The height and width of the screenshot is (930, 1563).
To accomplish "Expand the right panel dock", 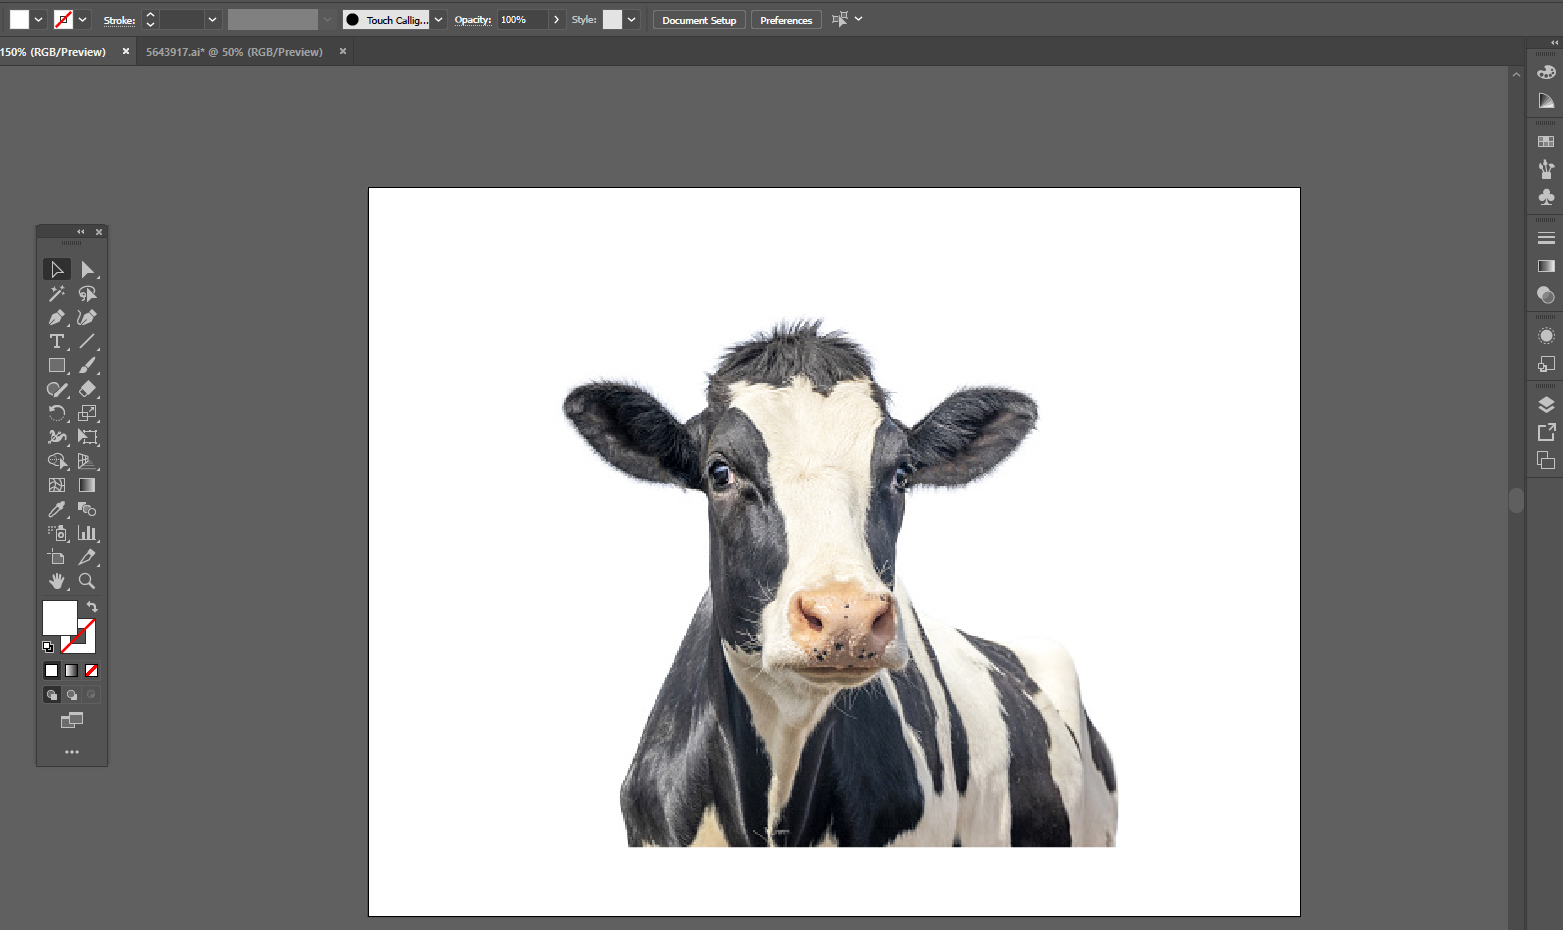I will click(x=1554, y=43).
